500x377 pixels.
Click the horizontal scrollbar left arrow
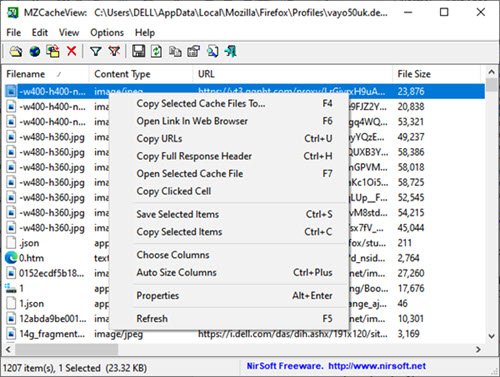[x=8, y=349]
